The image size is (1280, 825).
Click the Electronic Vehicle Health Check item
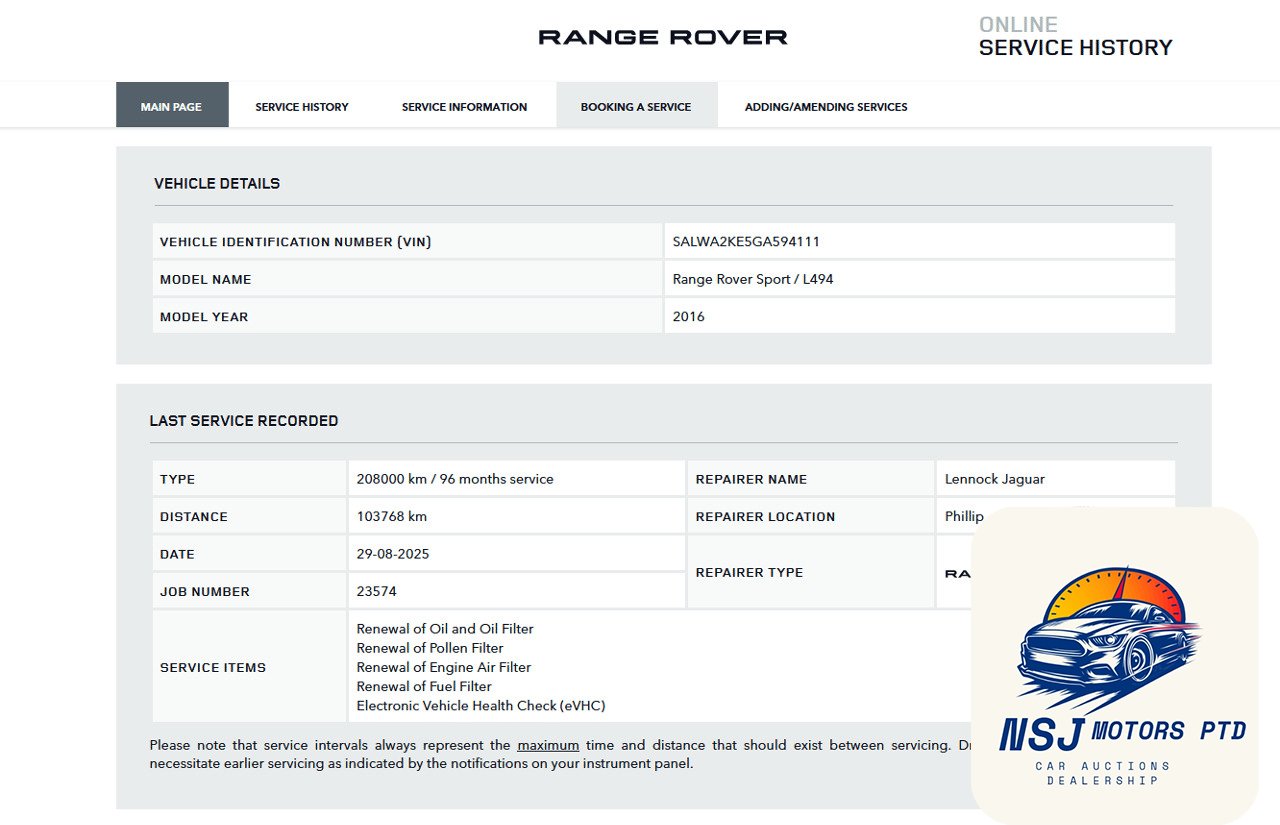(x=481, y=705)
